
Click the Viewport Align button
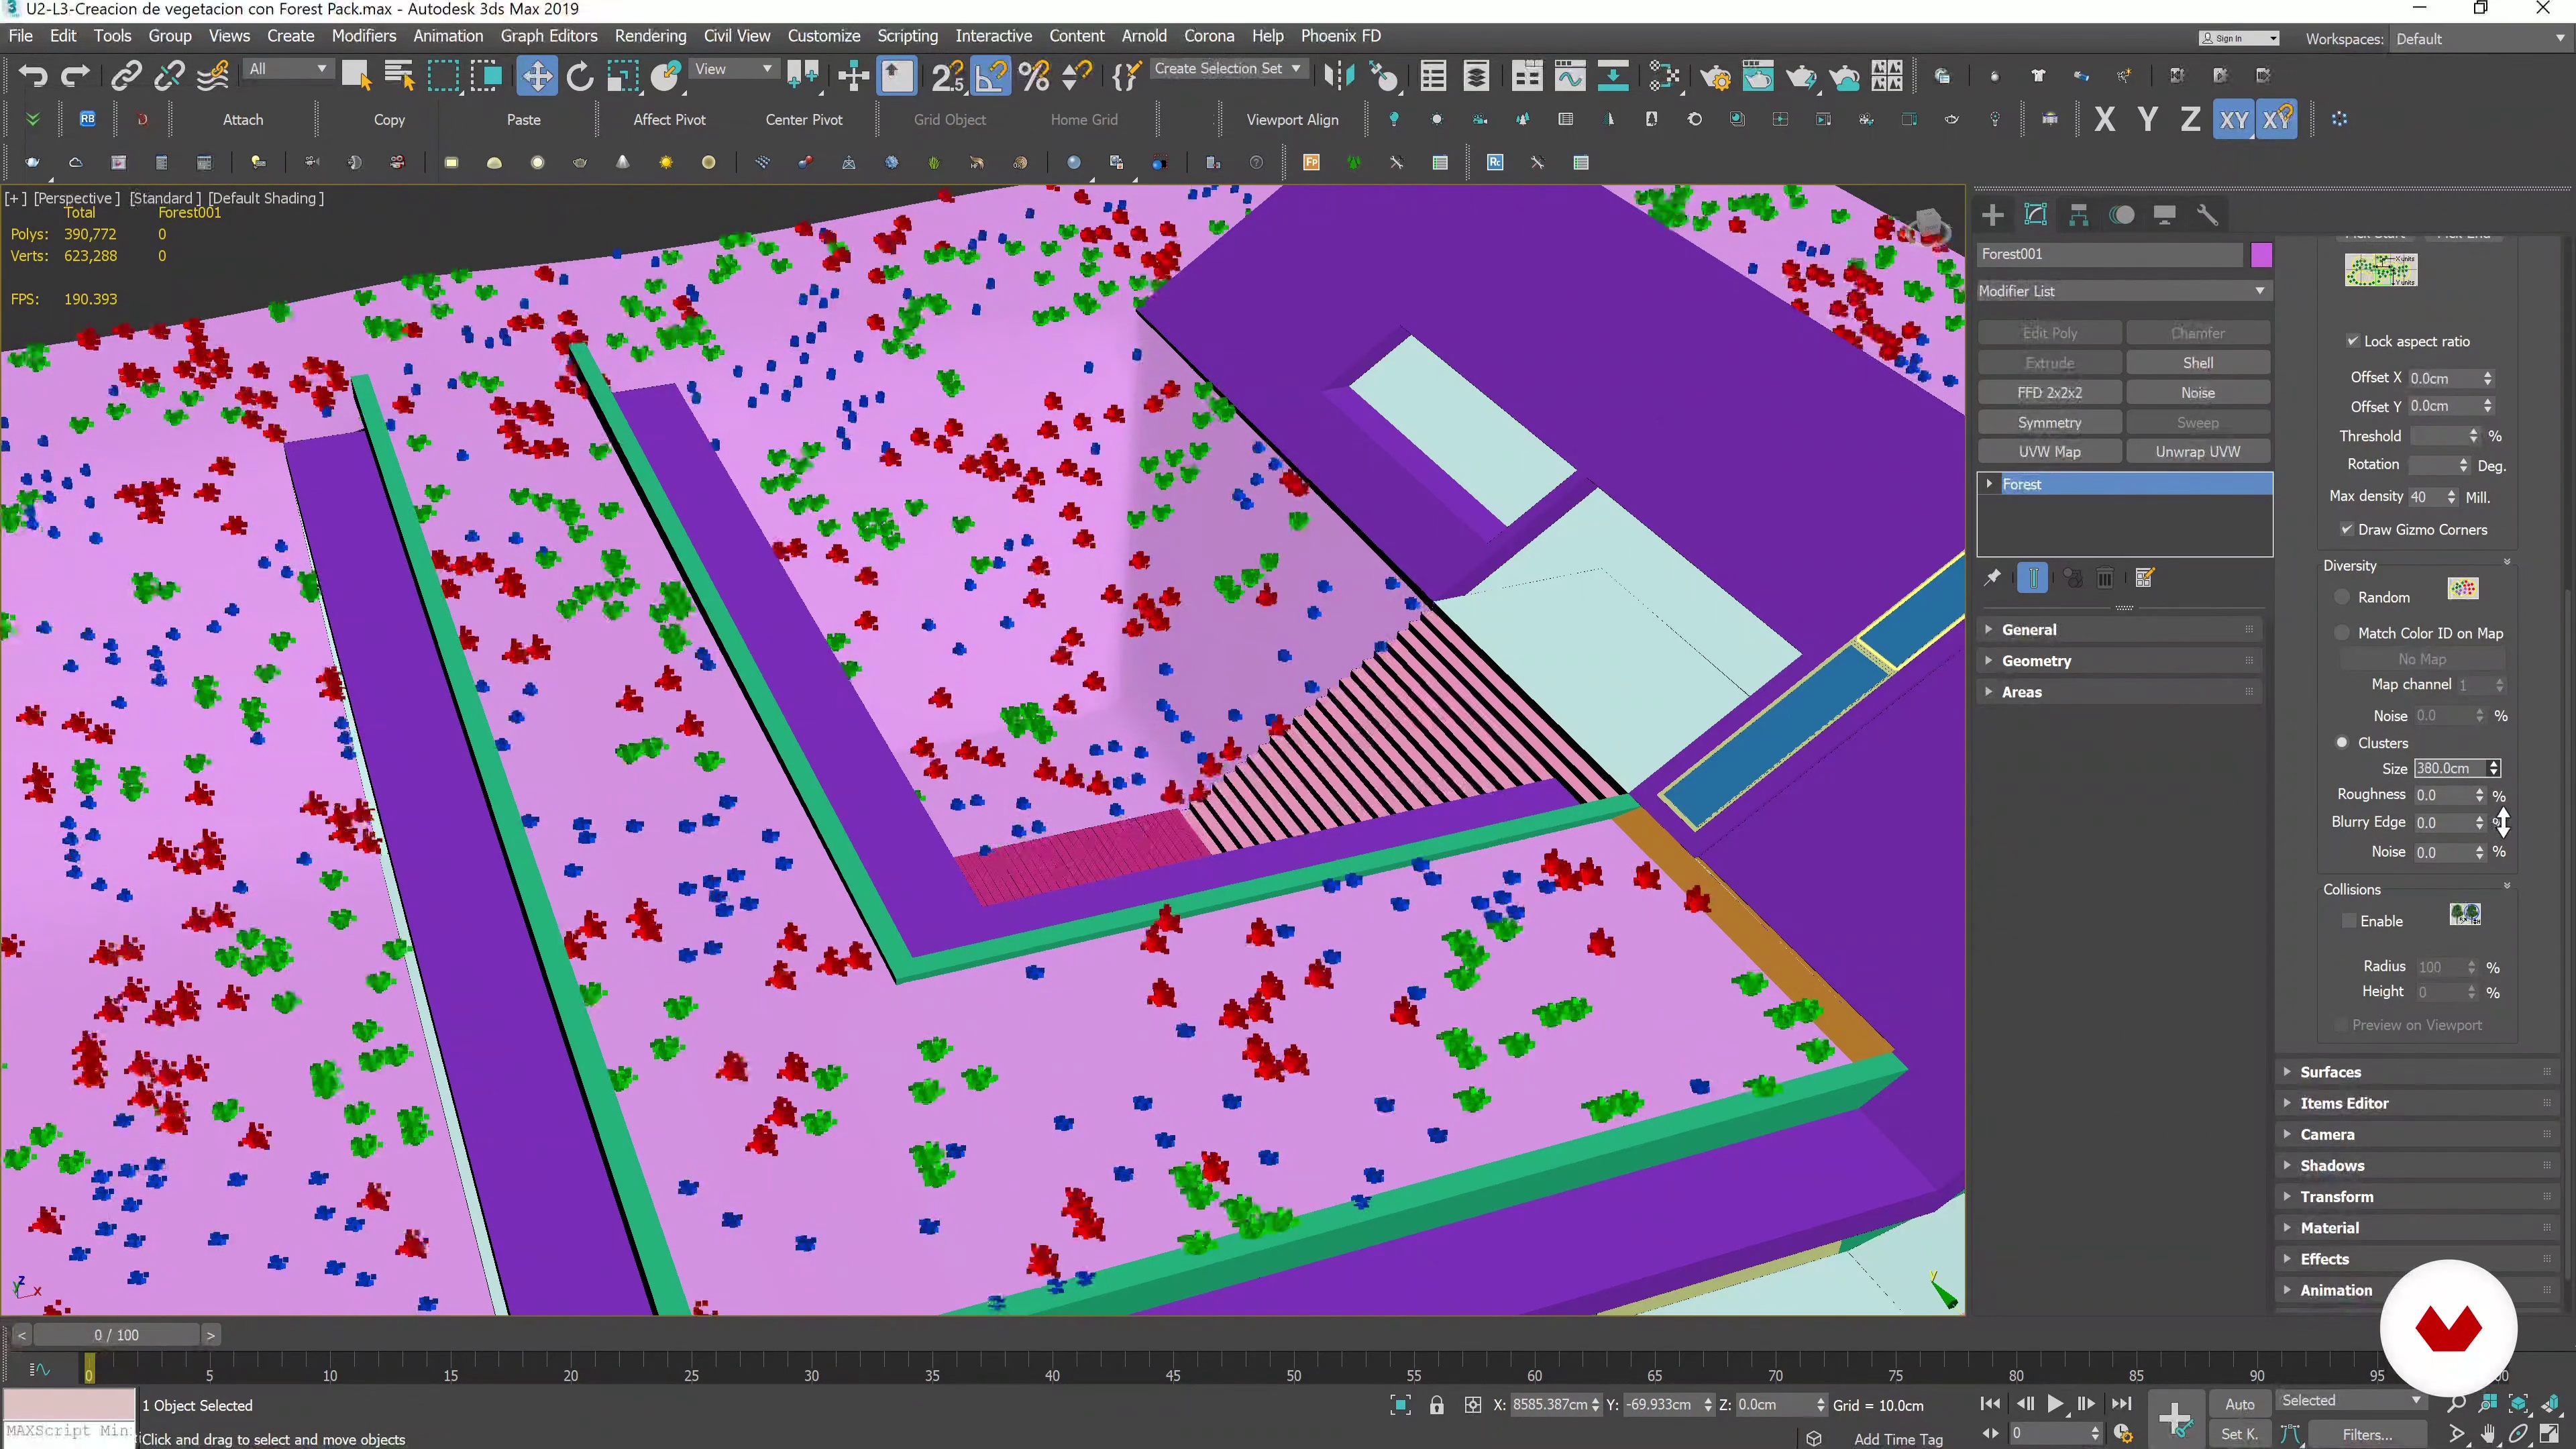[1292, 119]
